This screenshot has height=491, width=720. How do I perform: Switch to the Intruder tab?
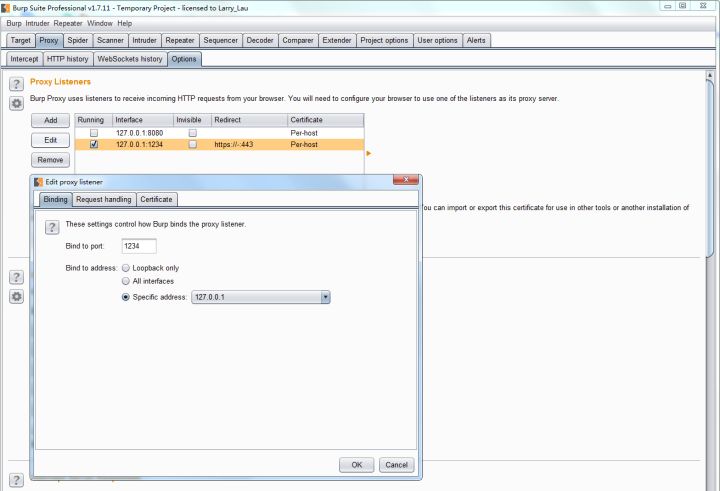coord(145,40)
